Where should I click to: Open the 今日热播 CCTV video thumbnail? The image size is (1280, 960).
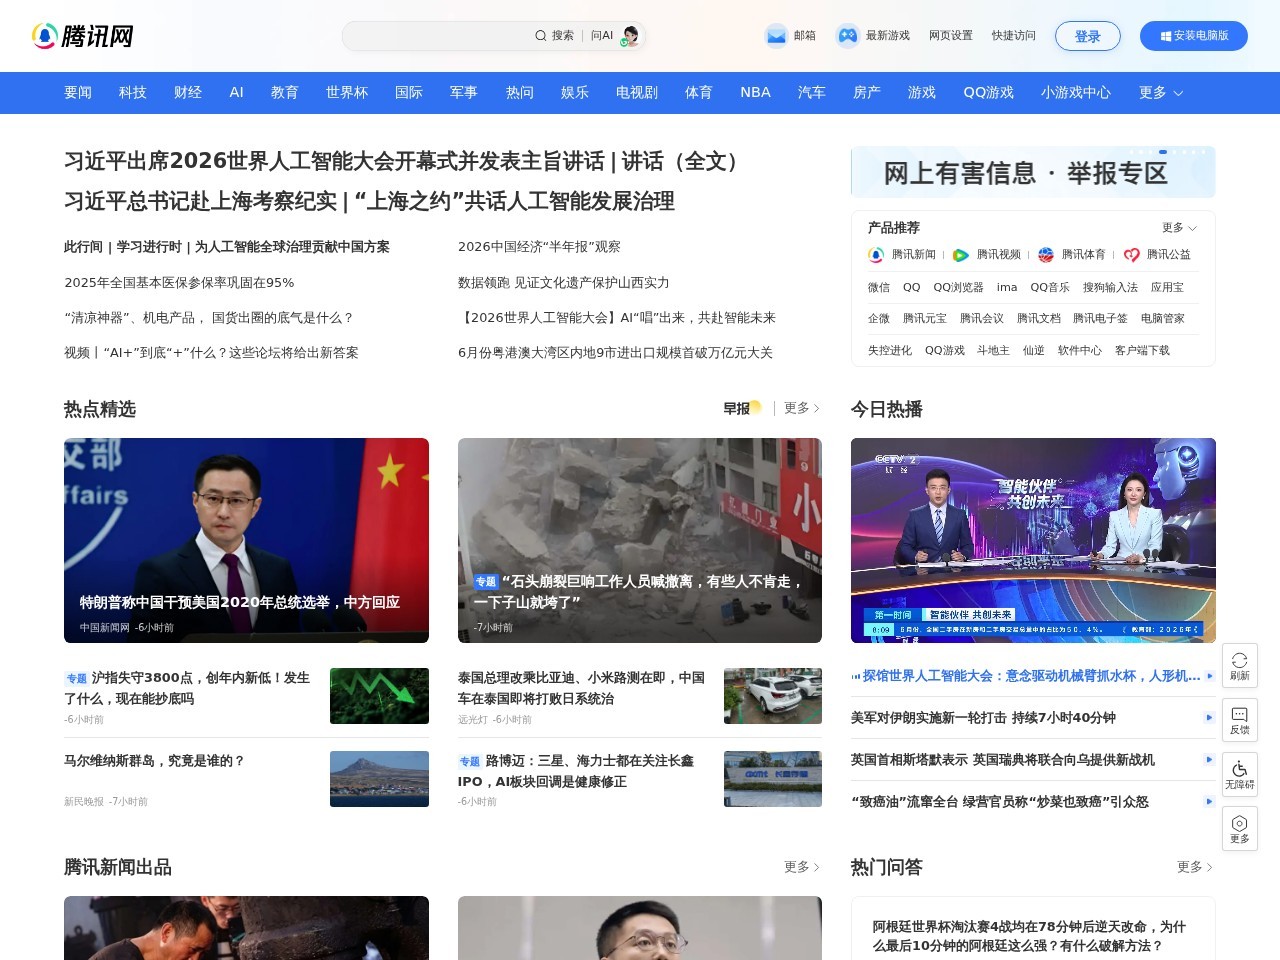pyautogui.click(x=1033, y=540)
